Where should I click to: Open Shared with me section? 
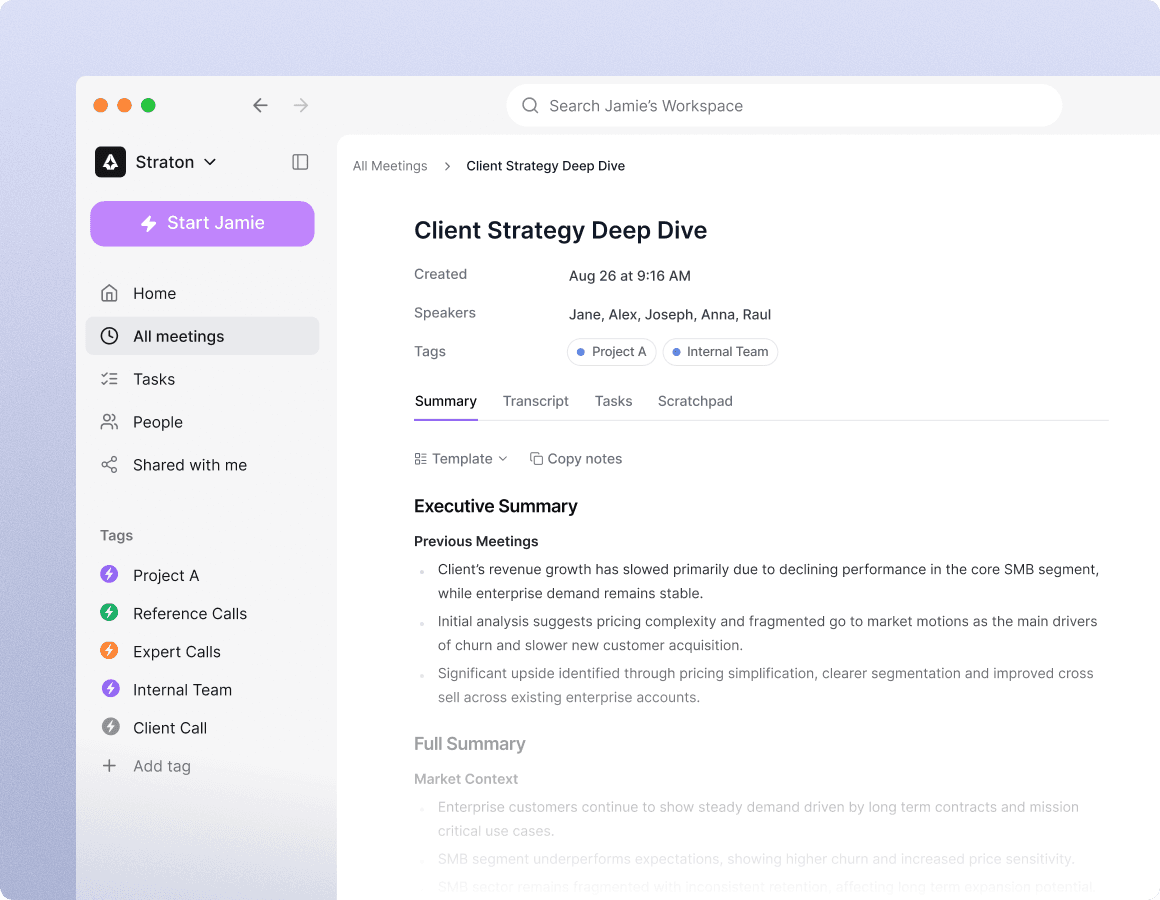(x=189, y=465)
